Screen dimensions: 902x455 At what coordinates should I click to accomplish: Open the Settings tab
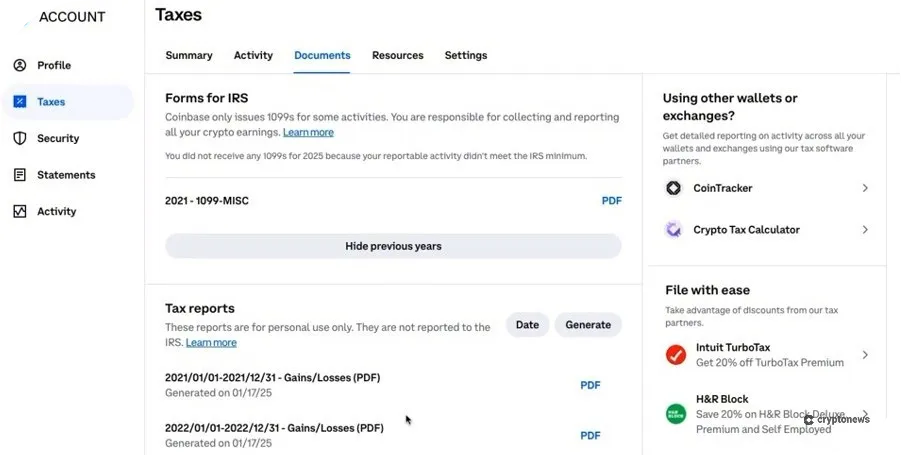pyautogui.click(x=466, y=55)
